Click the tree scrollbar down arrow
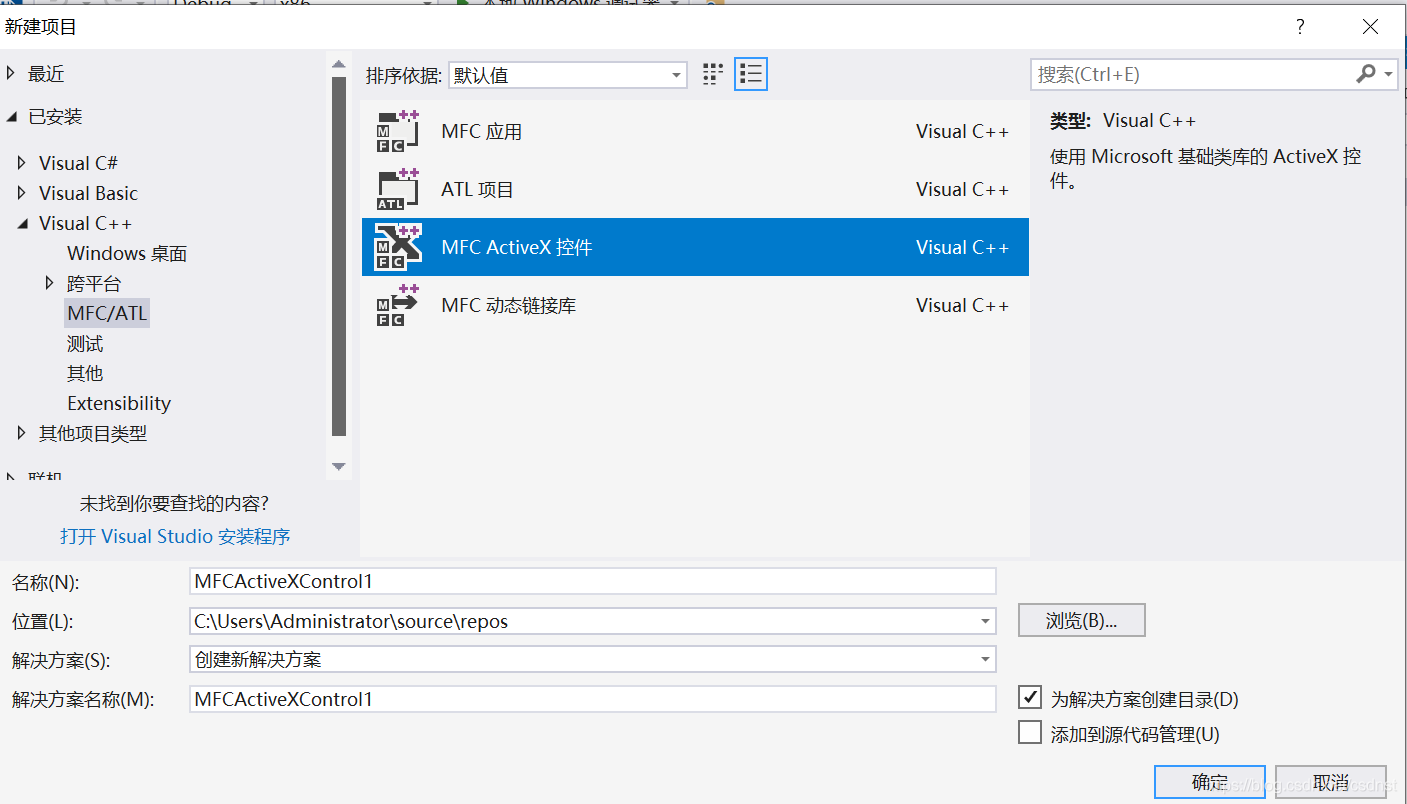 pos(338,466)
